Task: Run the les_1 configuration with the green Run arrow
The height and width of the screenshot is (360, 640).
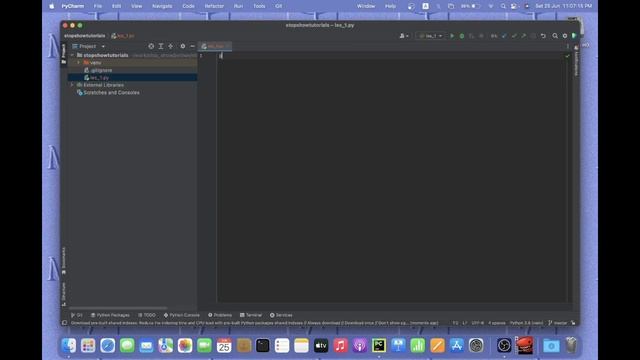Action: [x=452, y=36]
